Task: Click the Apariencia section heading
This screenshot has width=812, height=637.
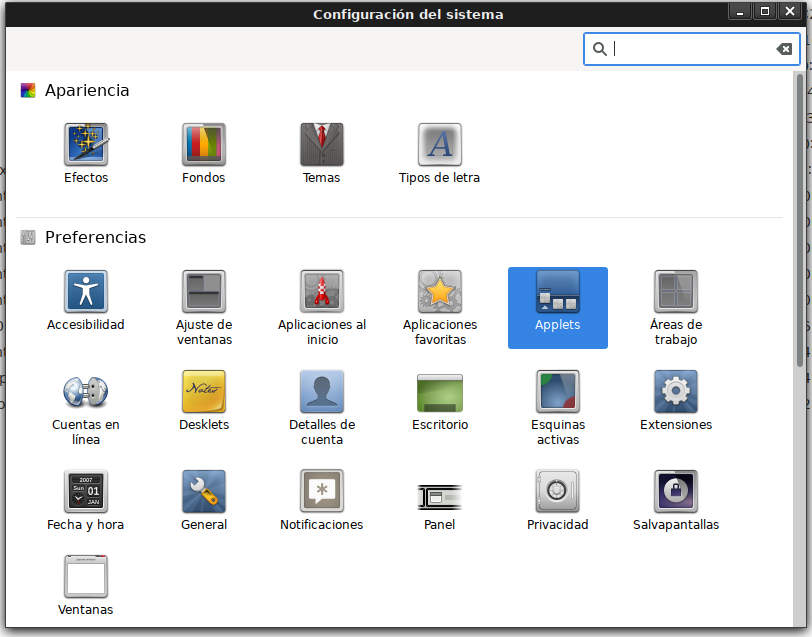Action: [x=87, y=90]
